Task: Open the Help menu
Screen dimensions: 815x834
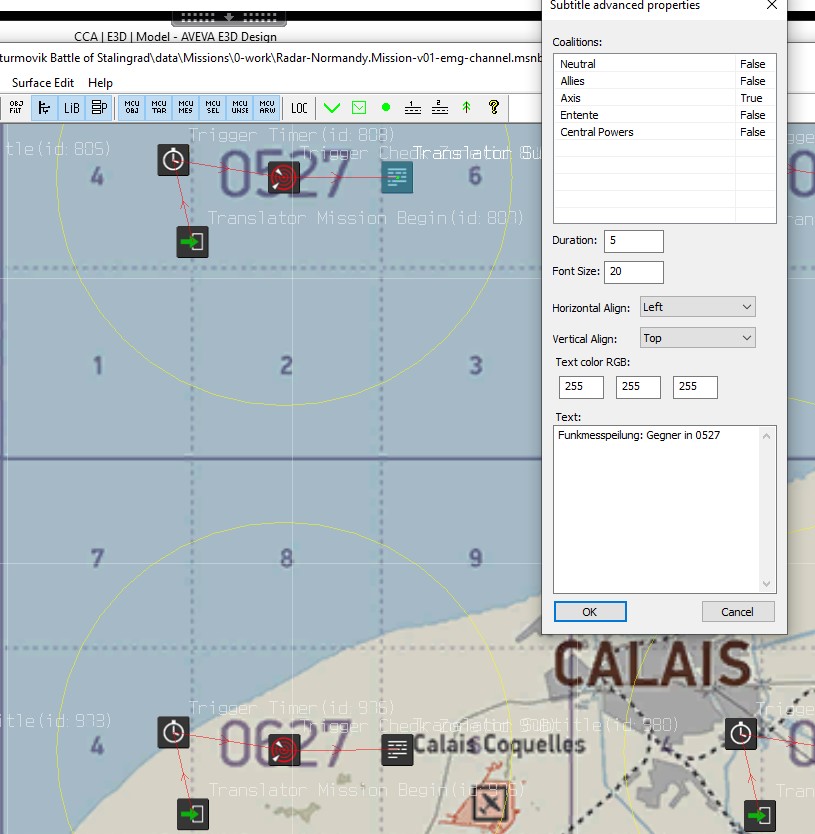Action: [x=100, y=83]
